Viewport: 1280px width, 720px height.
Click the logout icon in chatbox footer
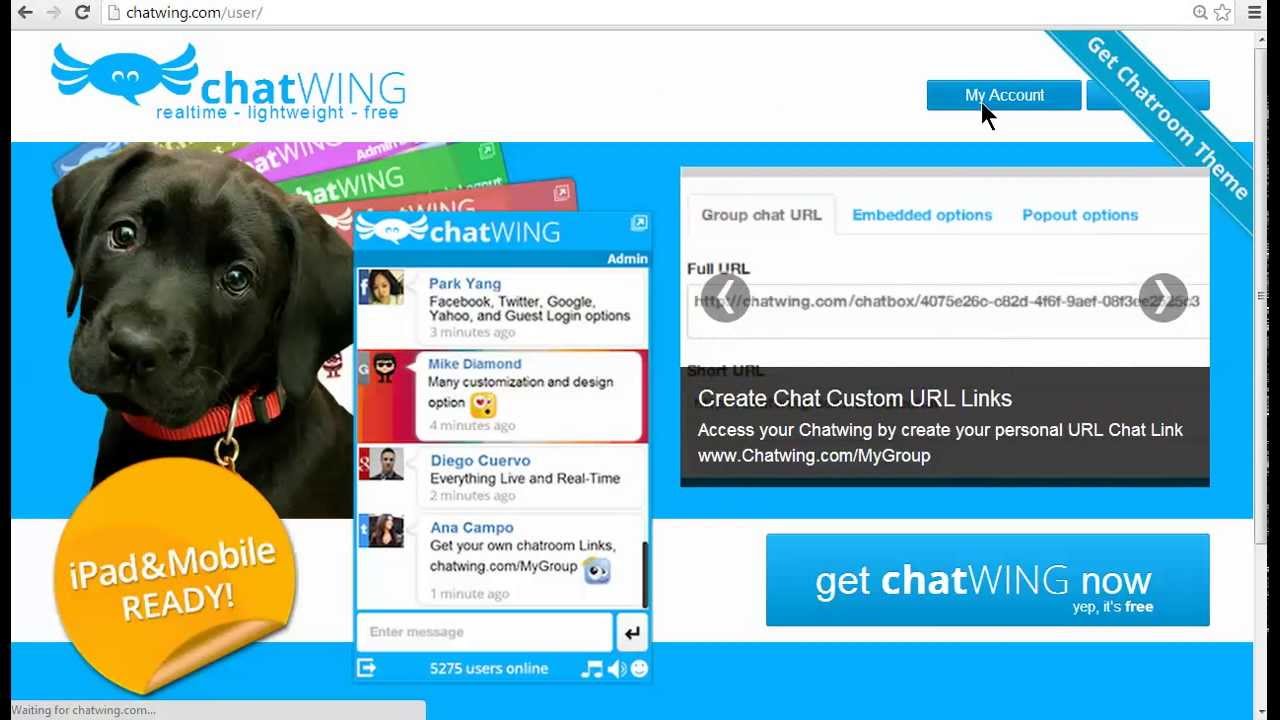(366, 668)
